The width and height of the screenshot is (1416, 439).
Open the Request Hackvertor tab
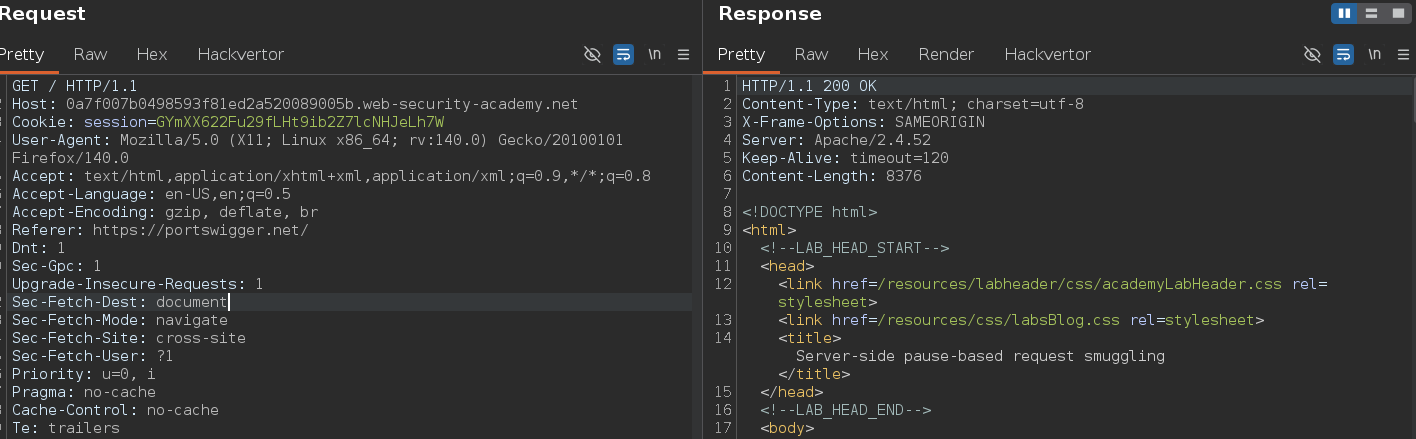[x=241, y=54]
